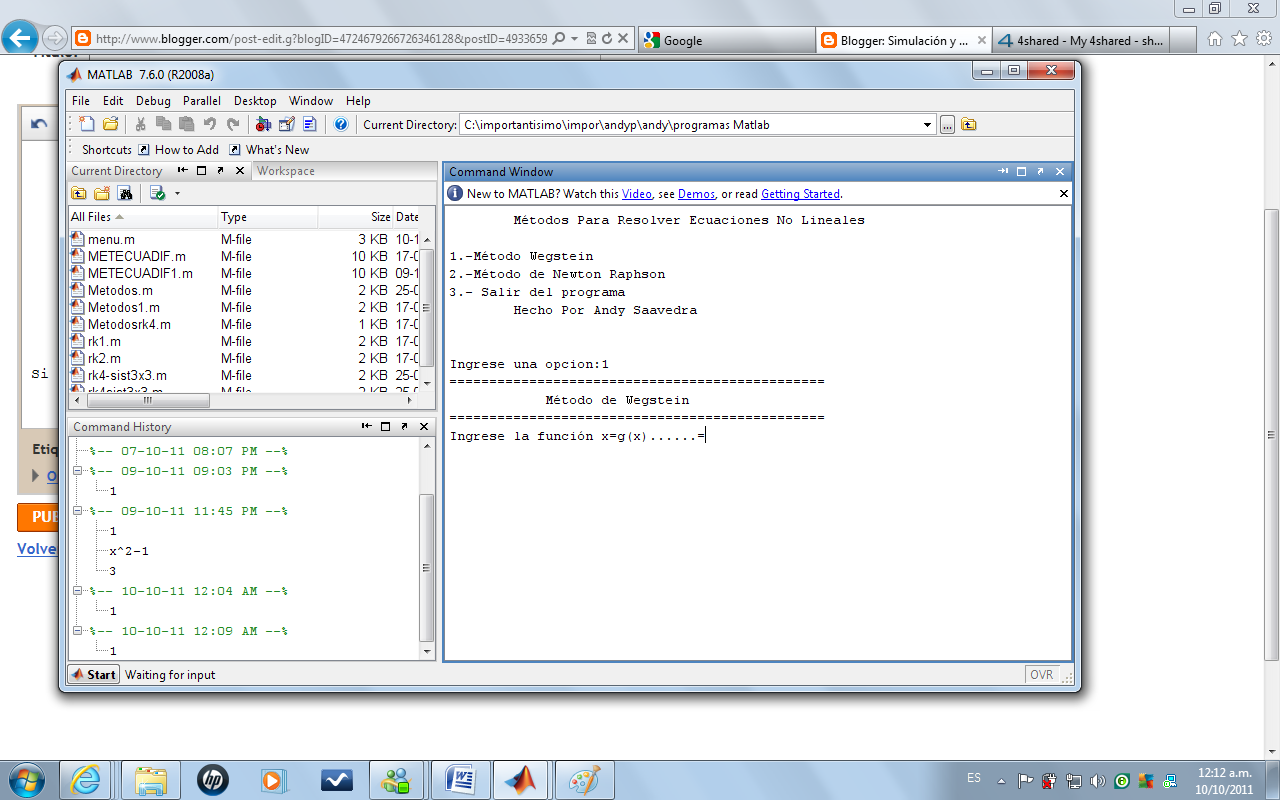Sort files by Size column header
Image resolution: width=1280 pixels, height=800 pixels.
pos(355,217)
